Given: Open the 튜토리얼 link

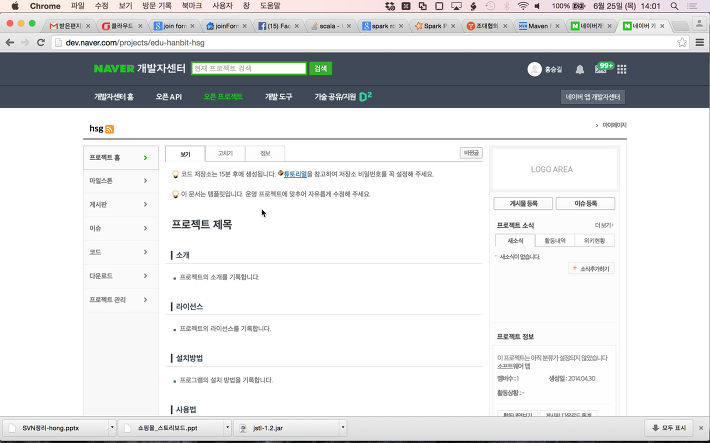Looking at the screenshot, I should tap(295, 174).
